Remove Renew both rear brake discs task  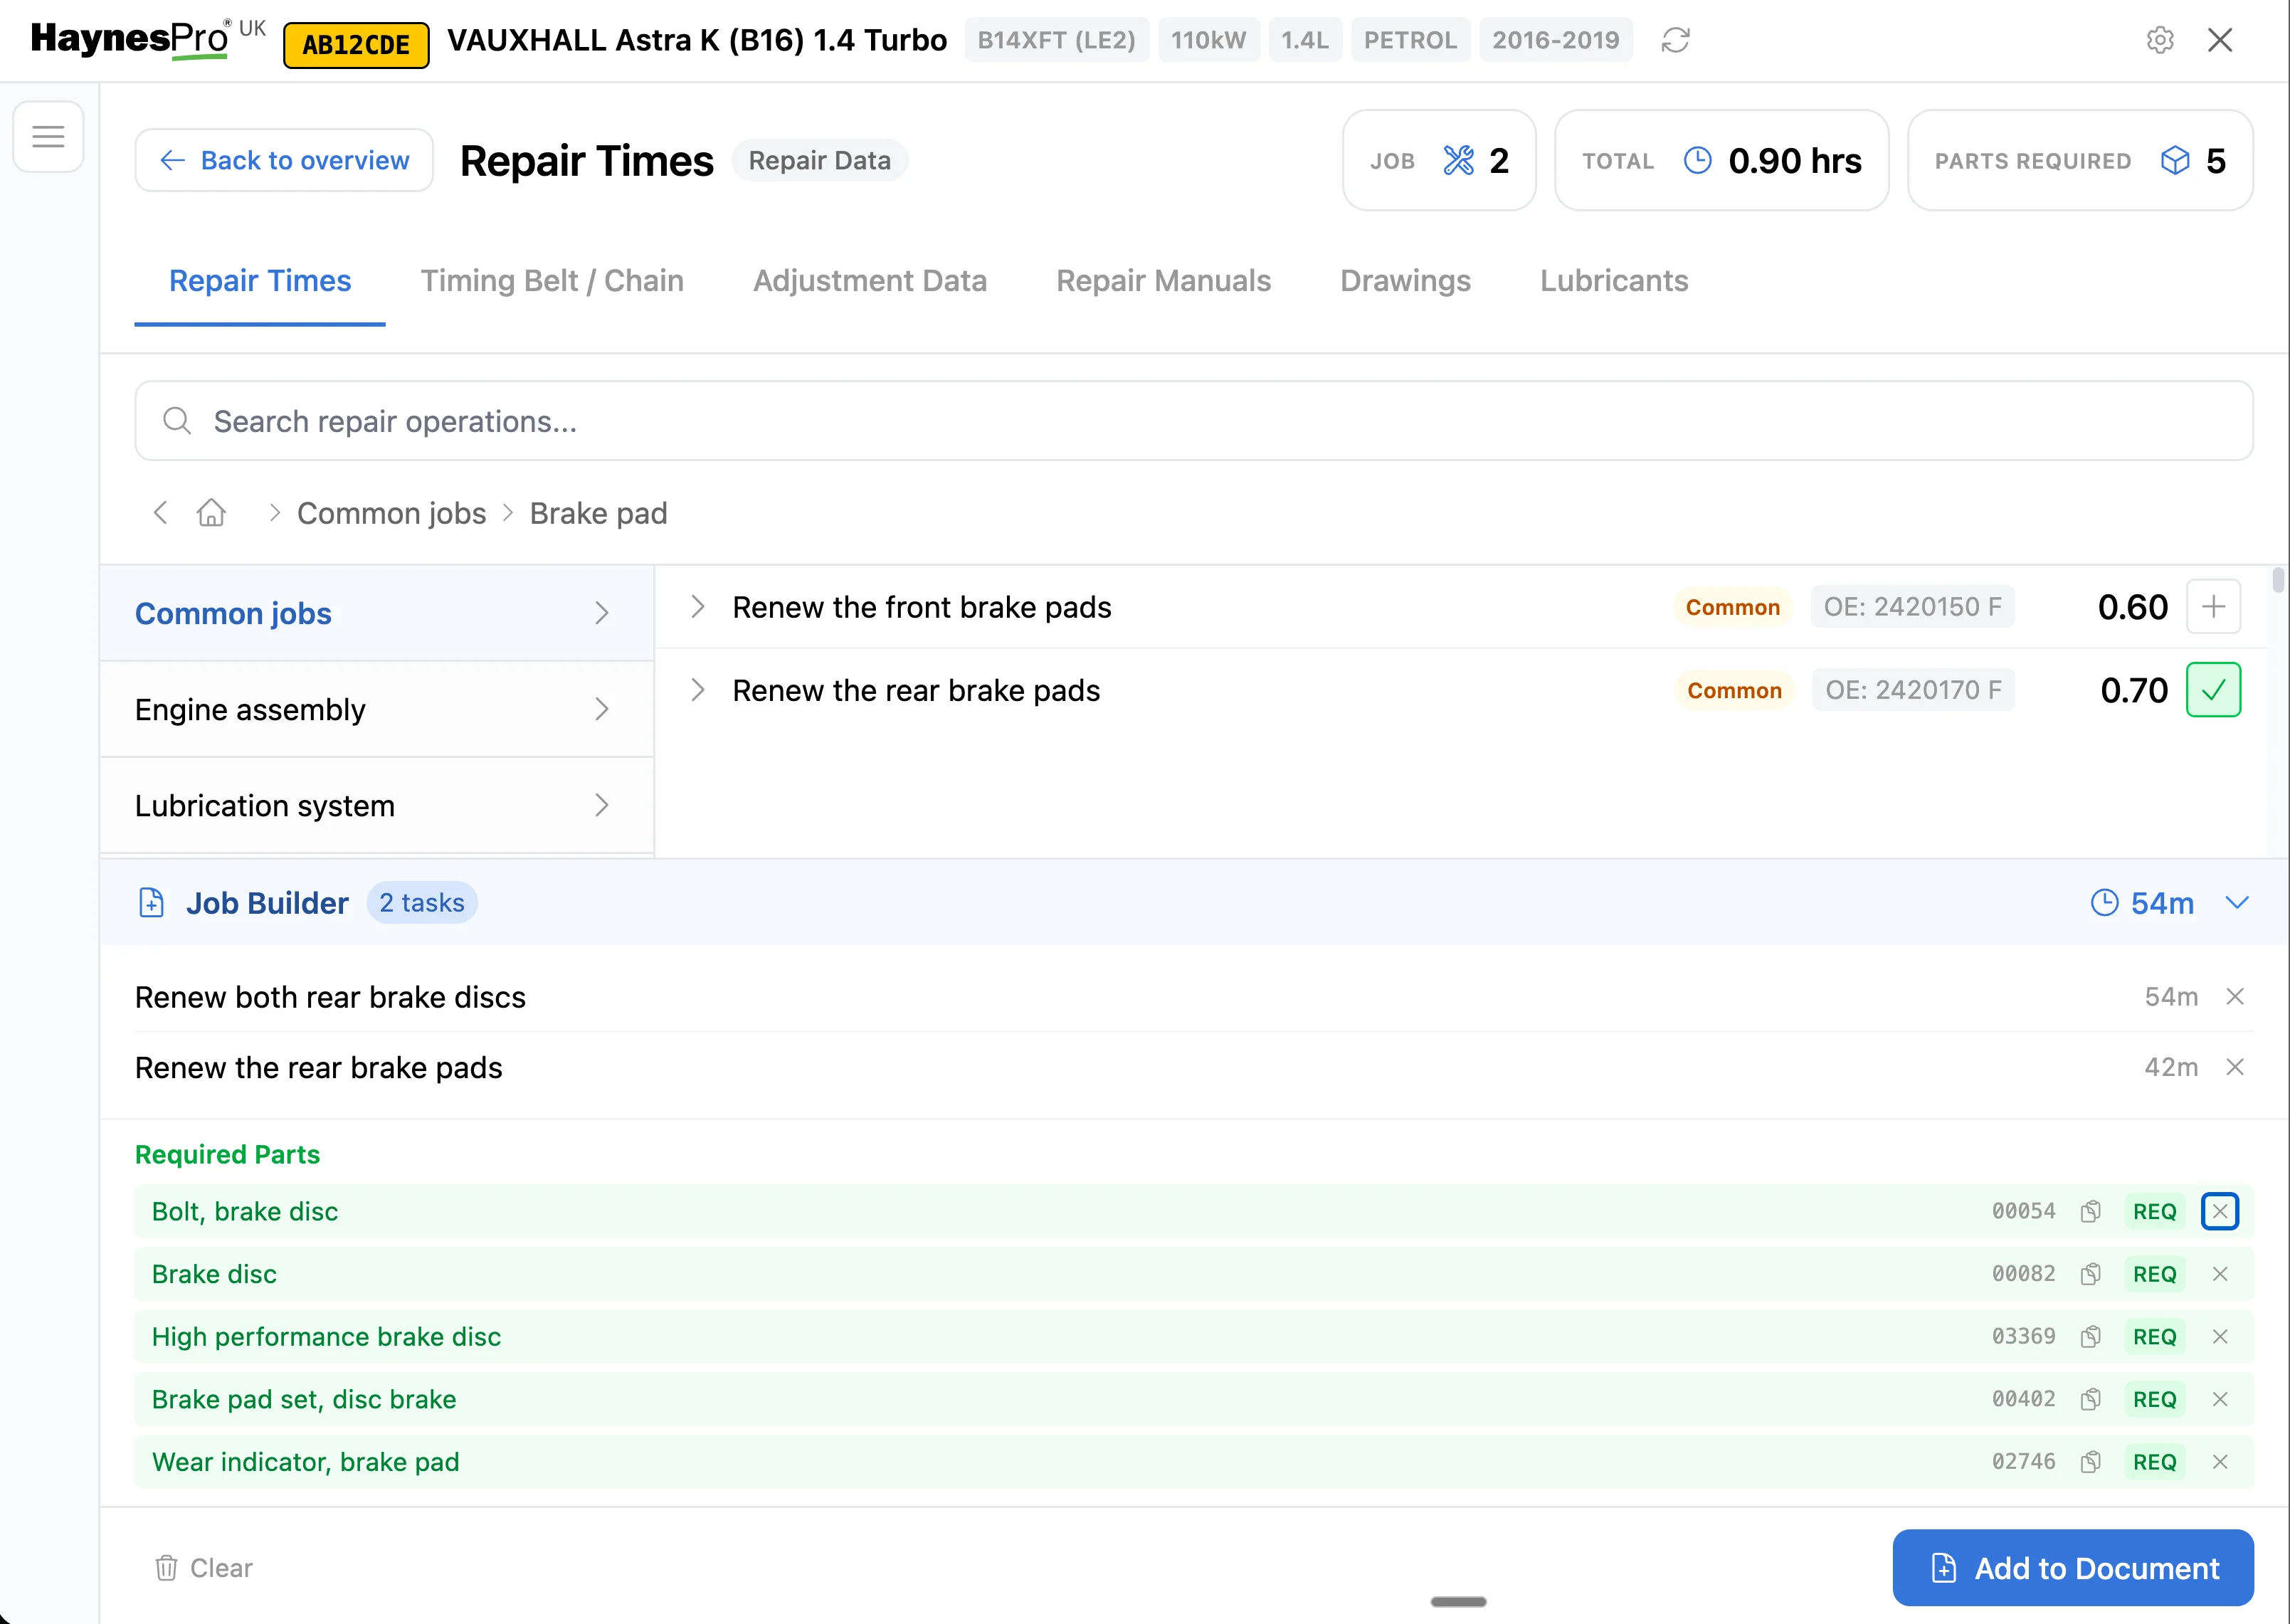[x=2236, y=996]
